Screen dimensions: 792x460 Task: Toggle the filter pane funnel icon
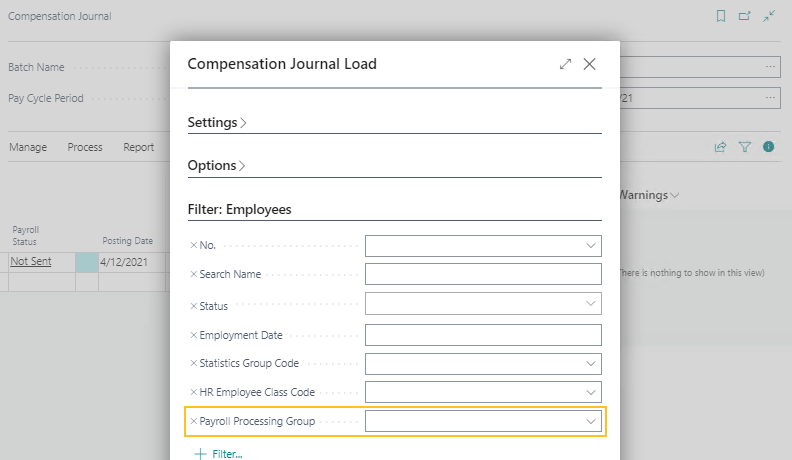[745, 147]
